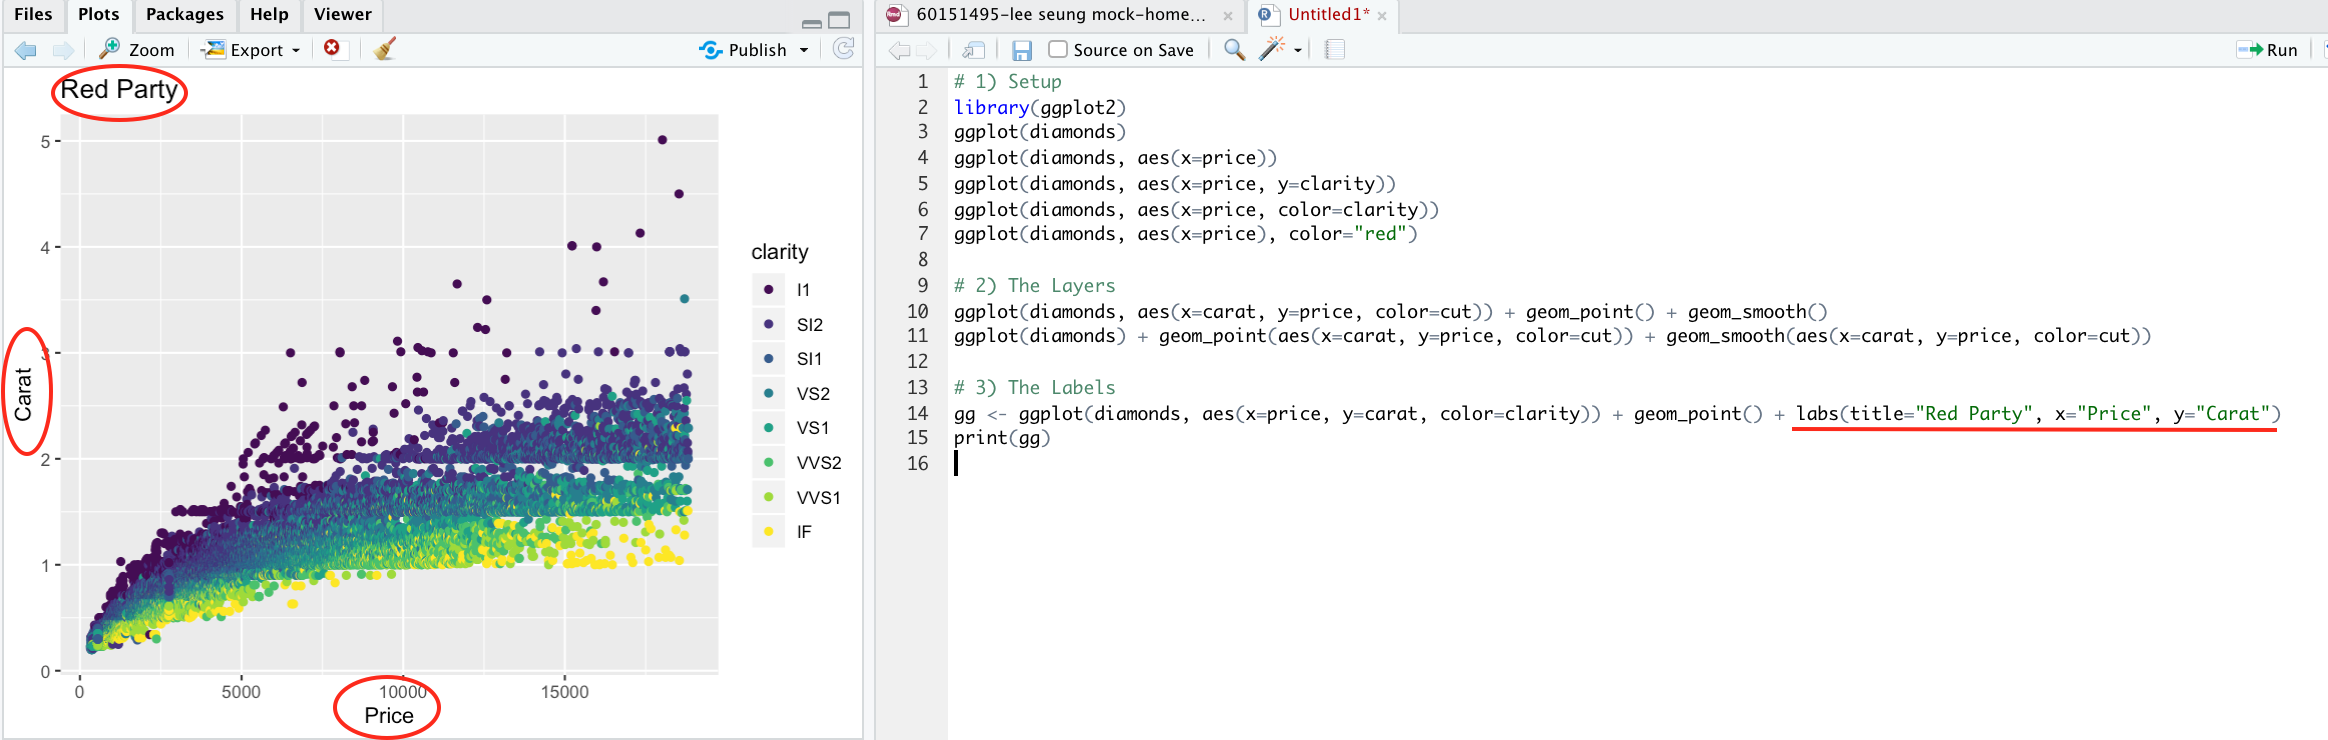Click line 1 comment '# 1) Setup'
Screen dimensions: 2328x740
1007,82
